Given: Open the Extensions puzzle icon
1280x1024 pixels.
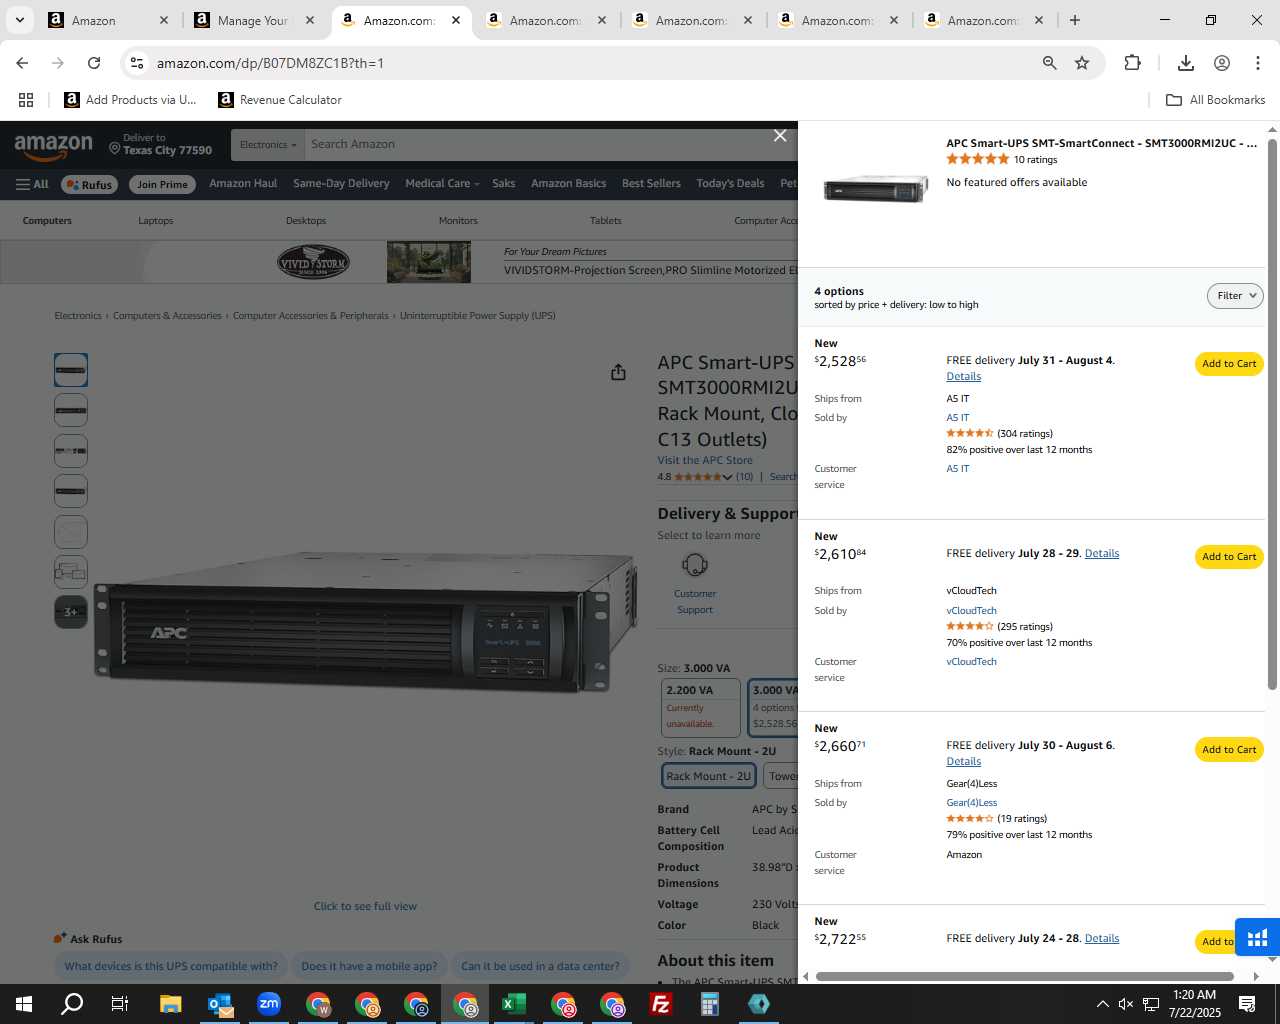Looking at the screenshot, I should point(1132,63).
